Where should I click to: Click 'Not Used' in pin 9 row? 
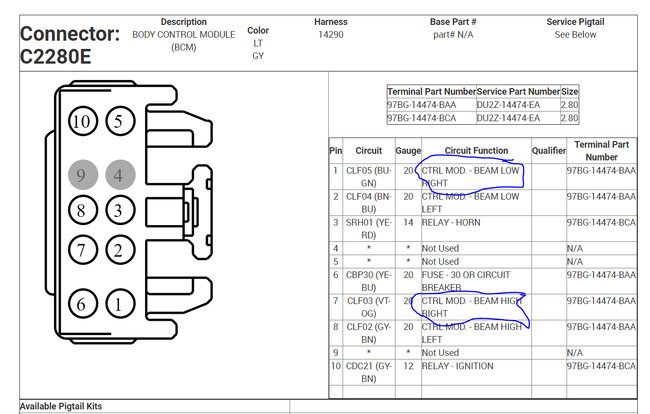pyautogui.click(x=440, y=353)
